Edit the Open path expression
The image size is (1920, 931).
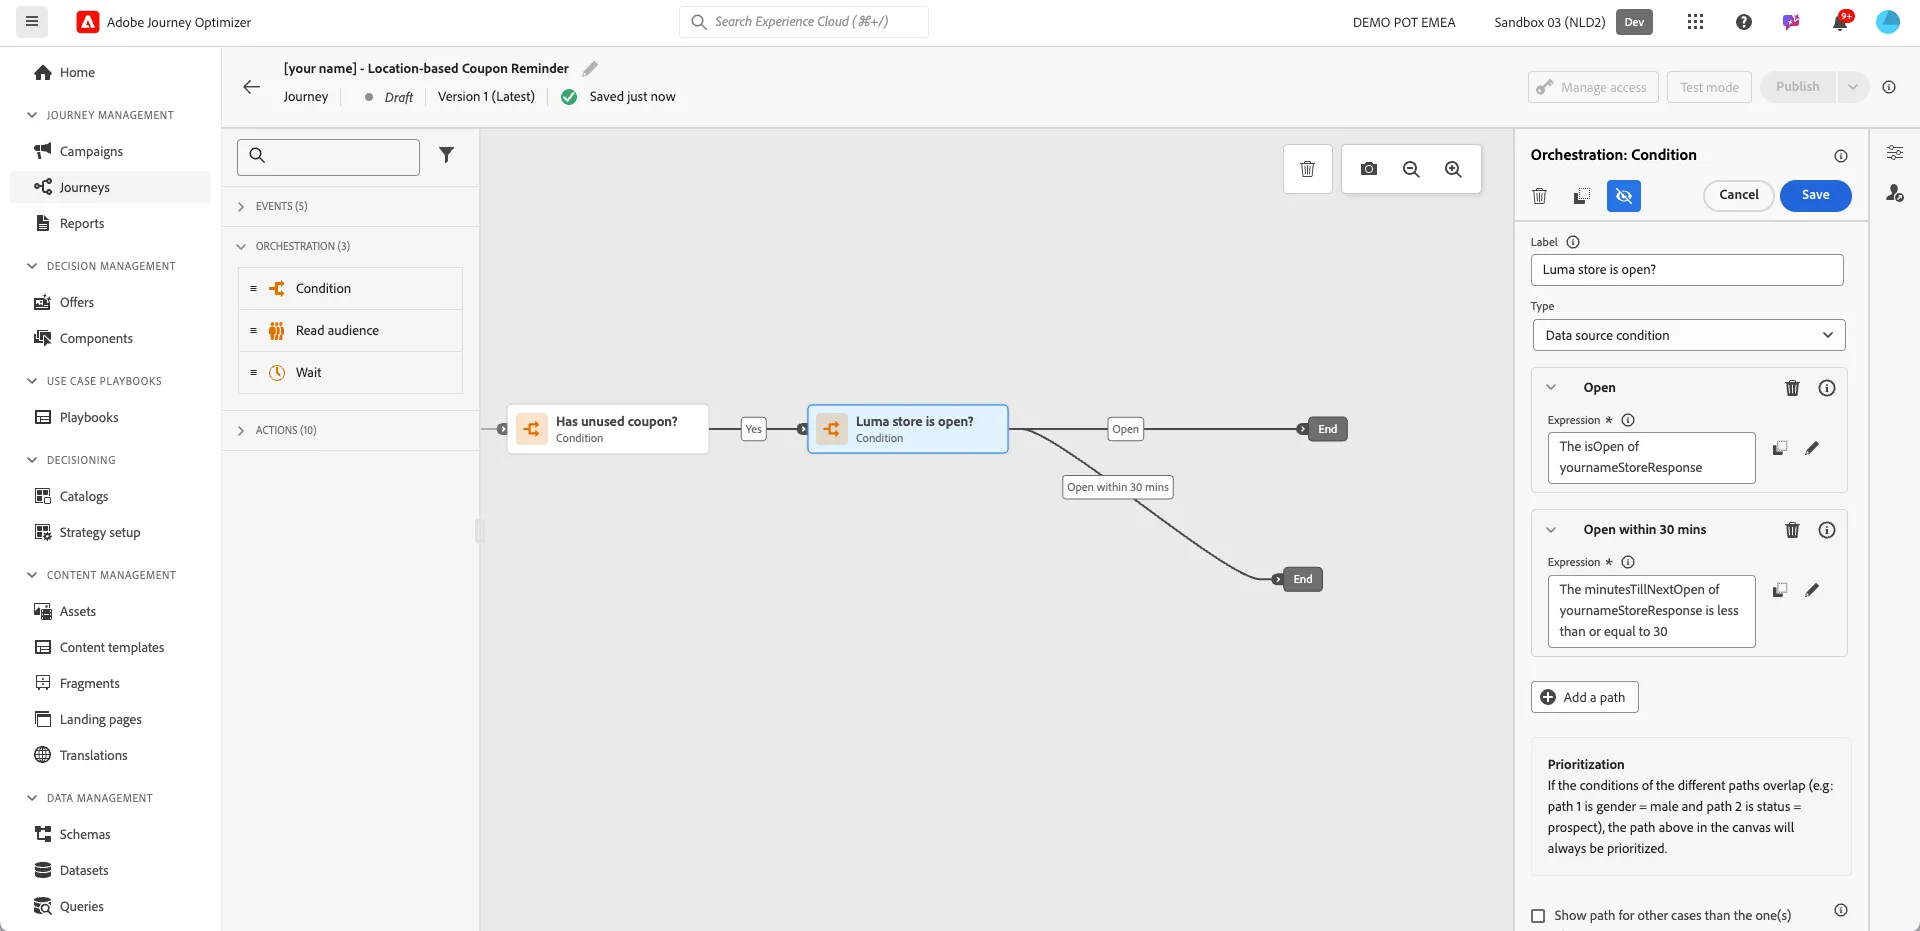pos(1812,448)
